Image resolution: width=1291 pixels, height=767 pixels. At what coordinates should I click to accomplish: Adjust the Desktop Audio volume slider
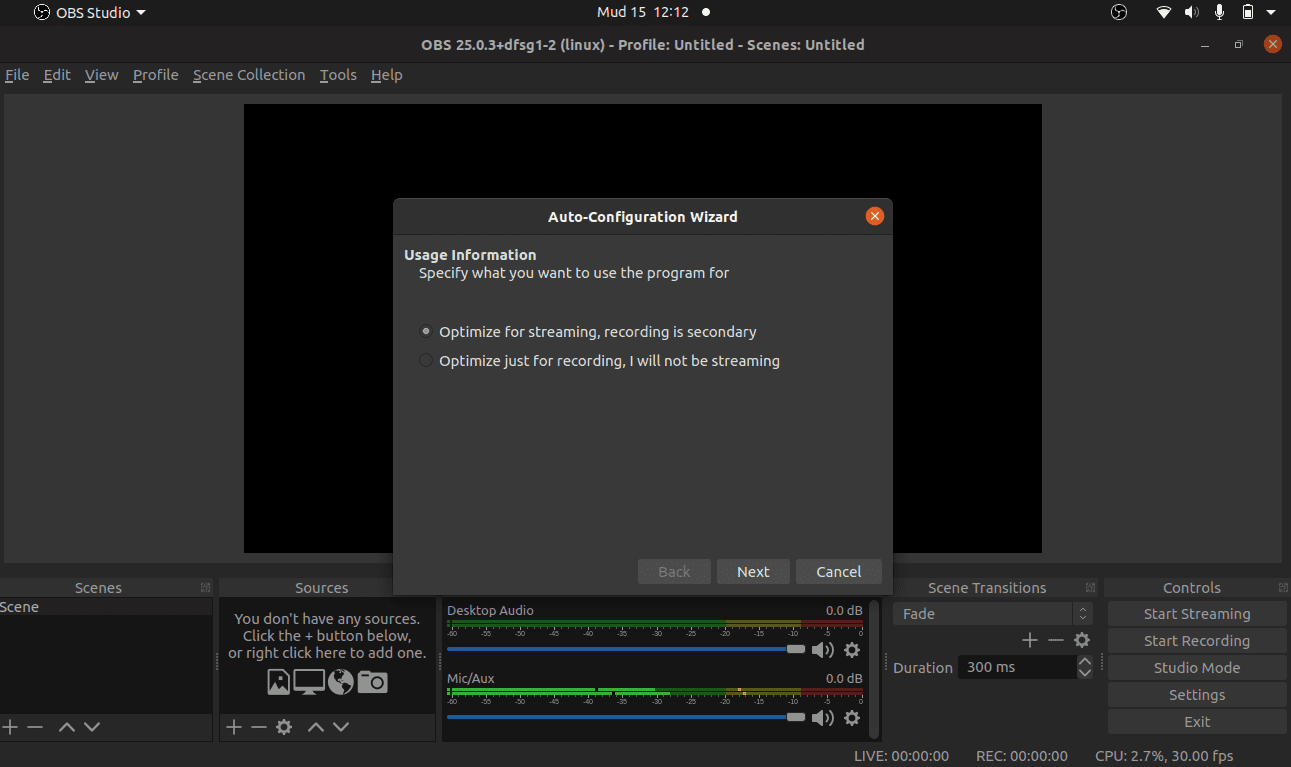tap(626, 649)
